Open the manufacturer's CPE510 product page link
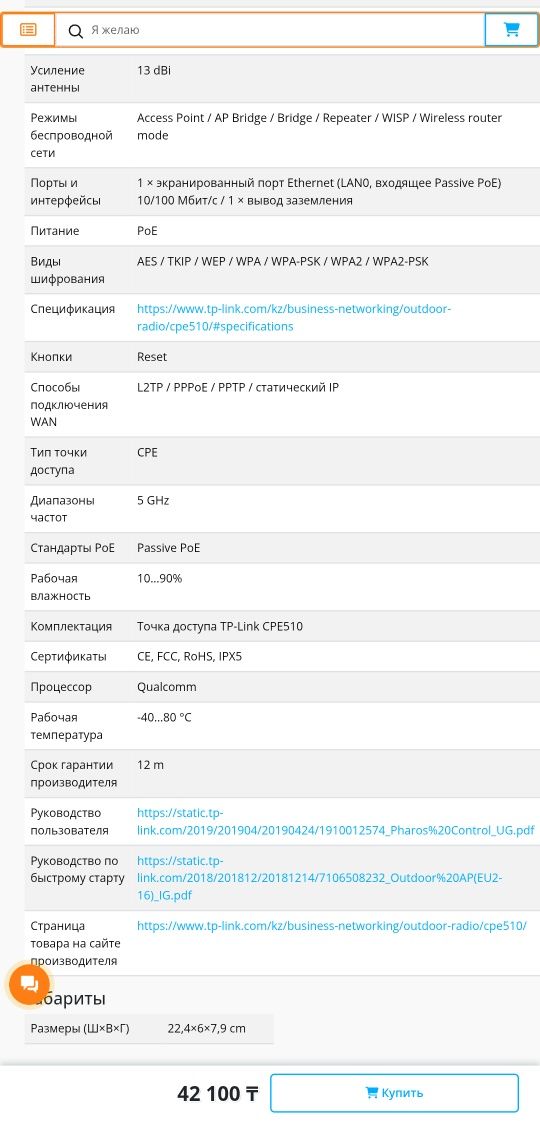 coord(331,926)
